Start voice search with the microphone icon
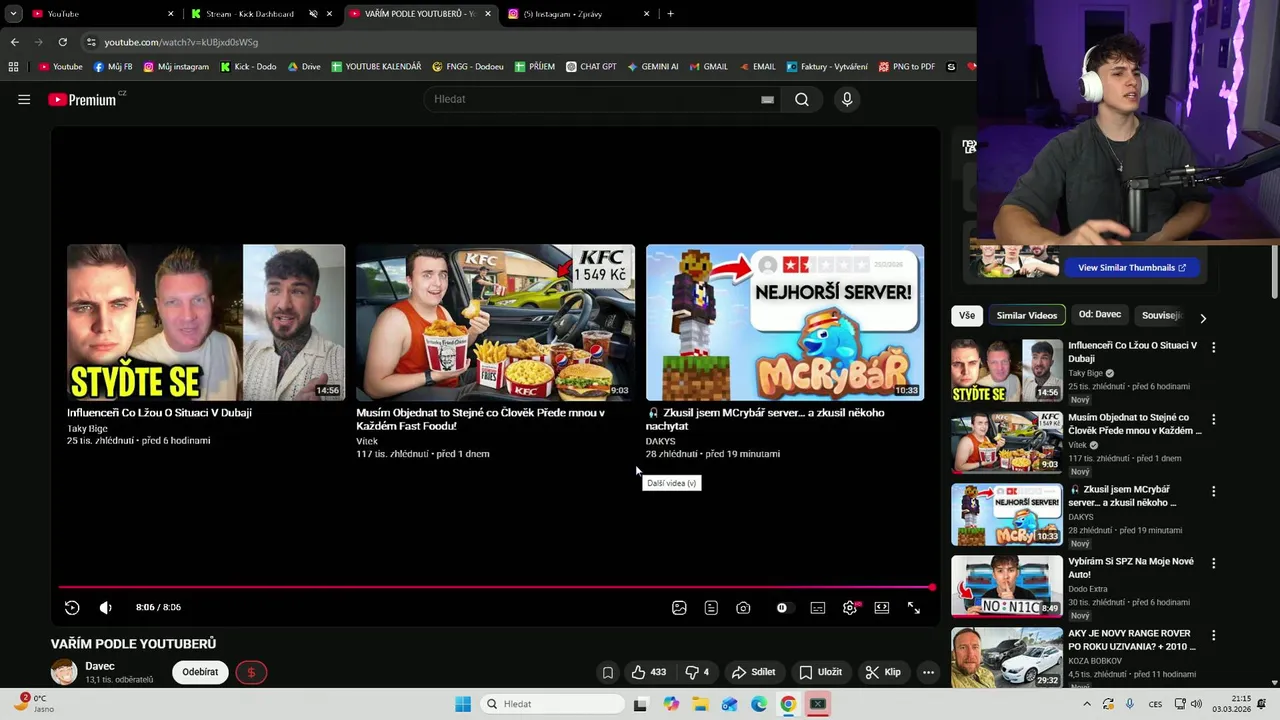The height and width of the screenshot is (720, 1280). pyautogui.click(x=847, y=99)
